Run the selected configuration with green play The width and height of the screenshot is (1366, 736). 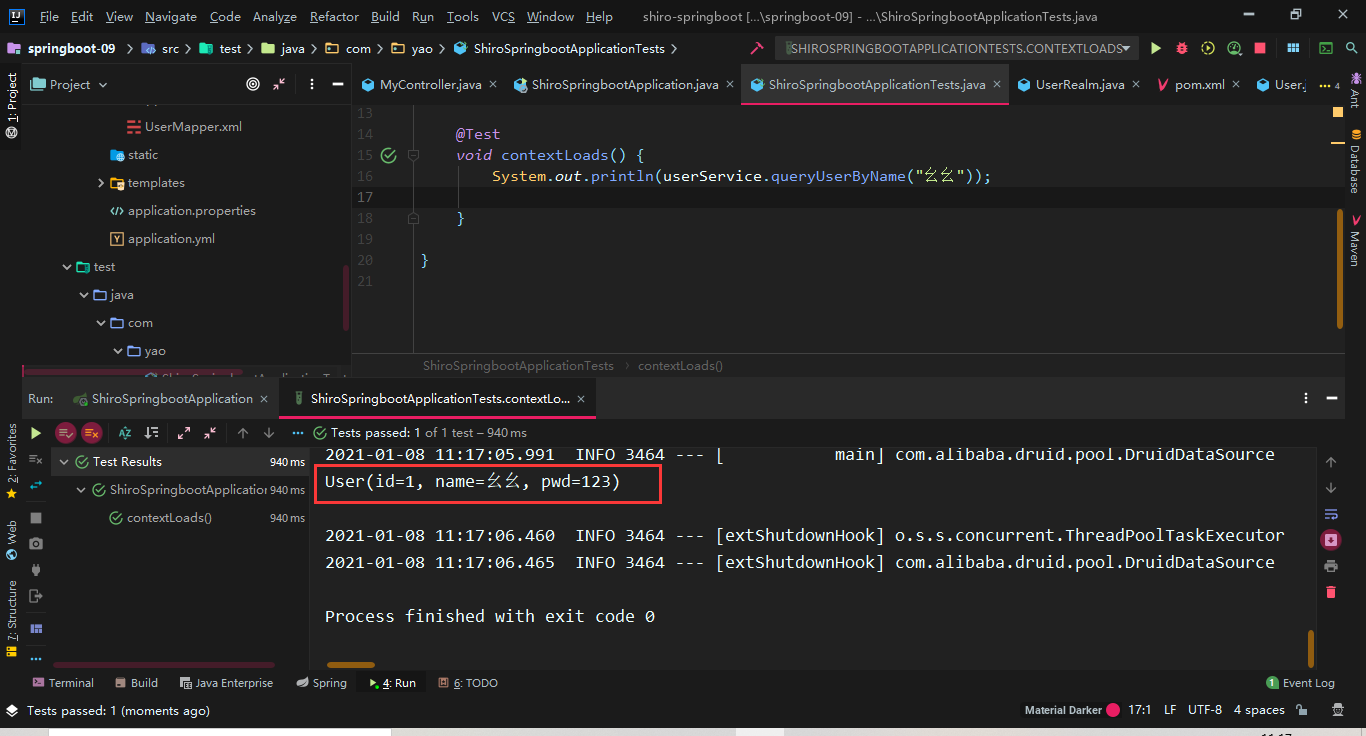(x=1156, y=48)
